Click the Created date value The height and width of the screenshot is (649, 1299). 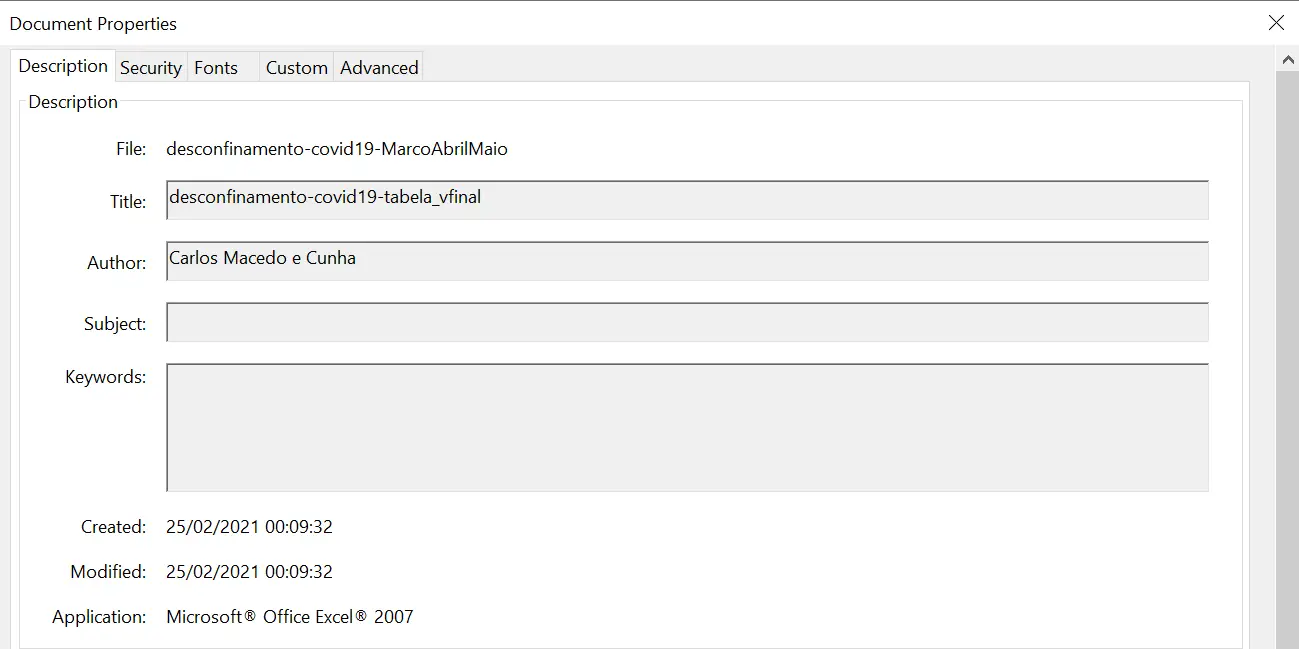(x=249, y=527)
